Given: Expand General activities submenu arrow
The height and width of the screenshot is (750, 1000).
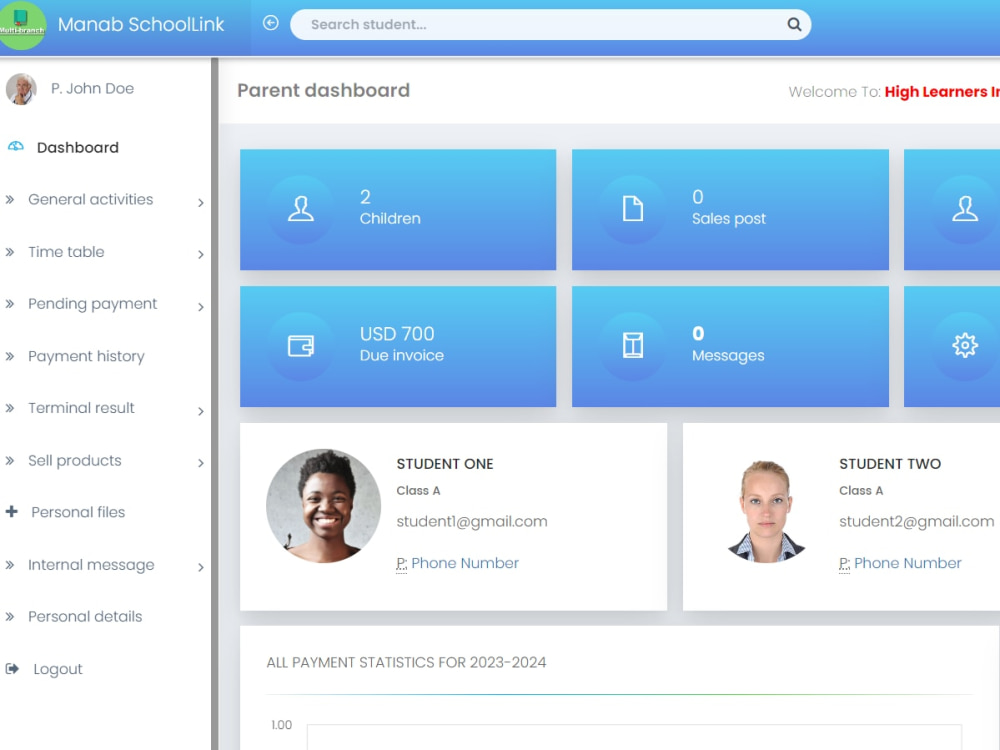Looking at the screenshot, I should (201, 203).
